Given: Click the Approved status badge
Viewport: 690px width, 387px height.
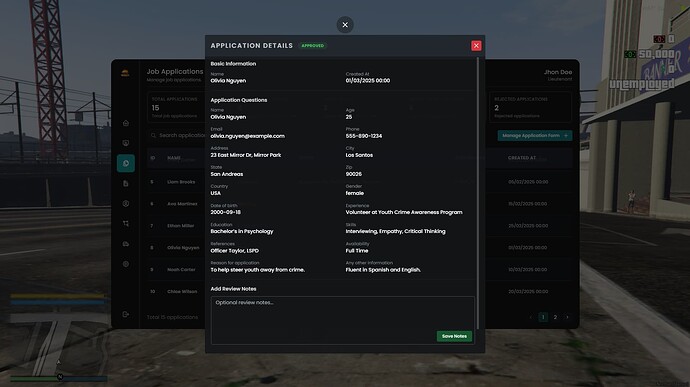Looking at the screenshot, I should tap(313, 46).
